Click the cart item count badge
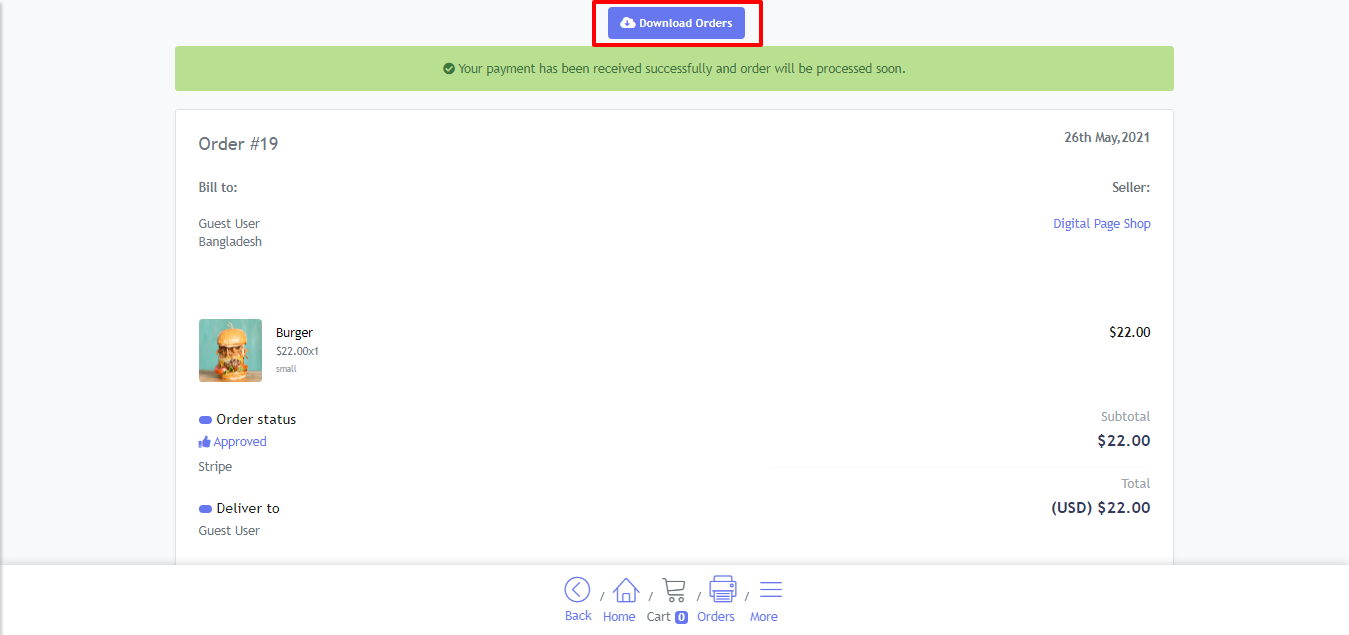The image size is (1349, 635). click(681, 617)
